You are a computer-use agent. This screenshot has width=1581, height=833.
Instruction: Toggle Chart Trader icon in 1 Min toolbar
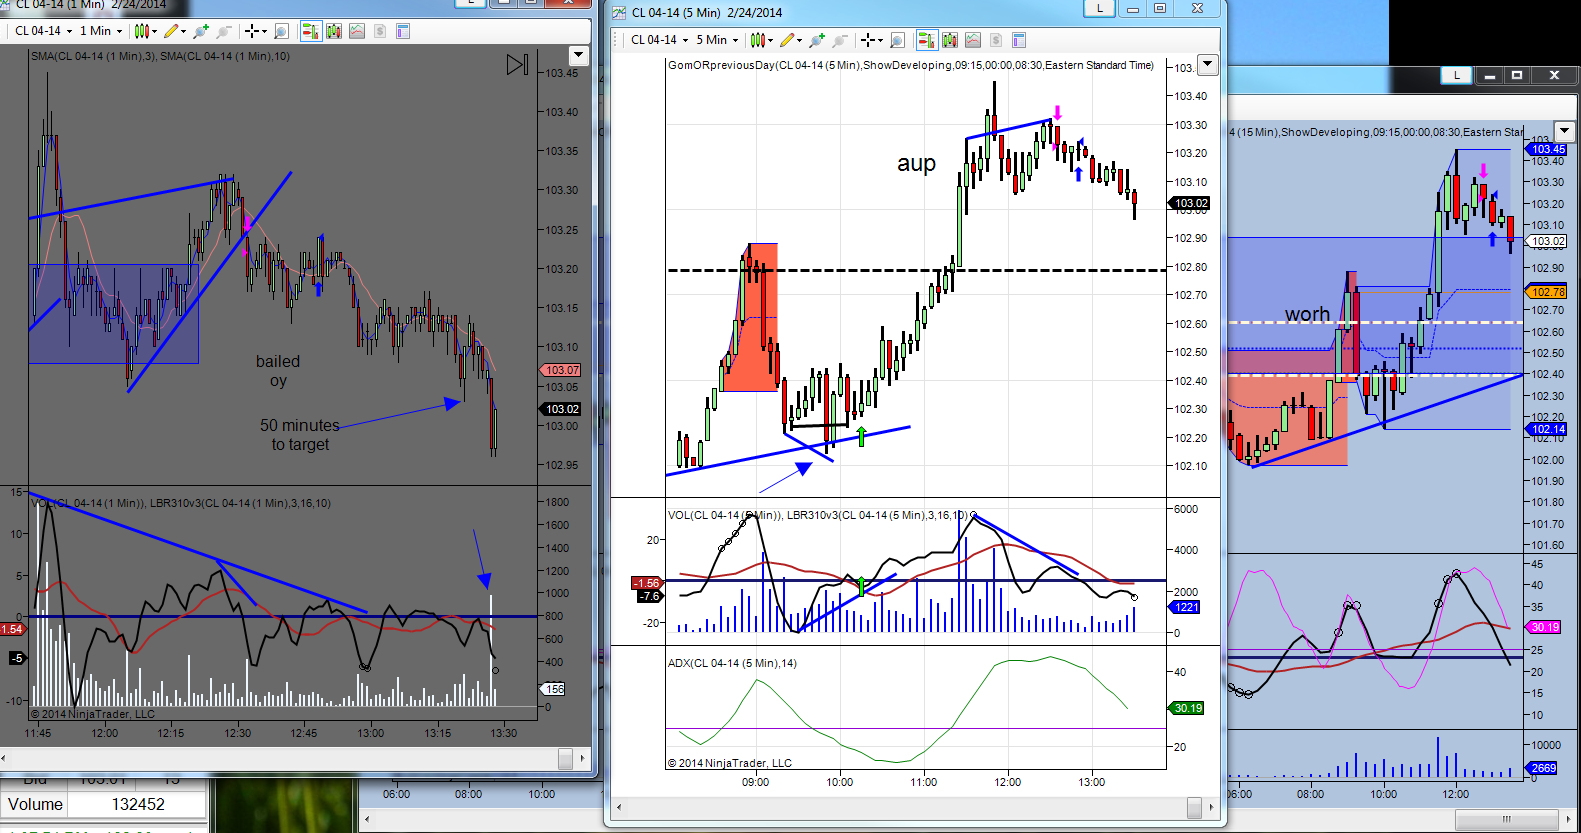311,31
